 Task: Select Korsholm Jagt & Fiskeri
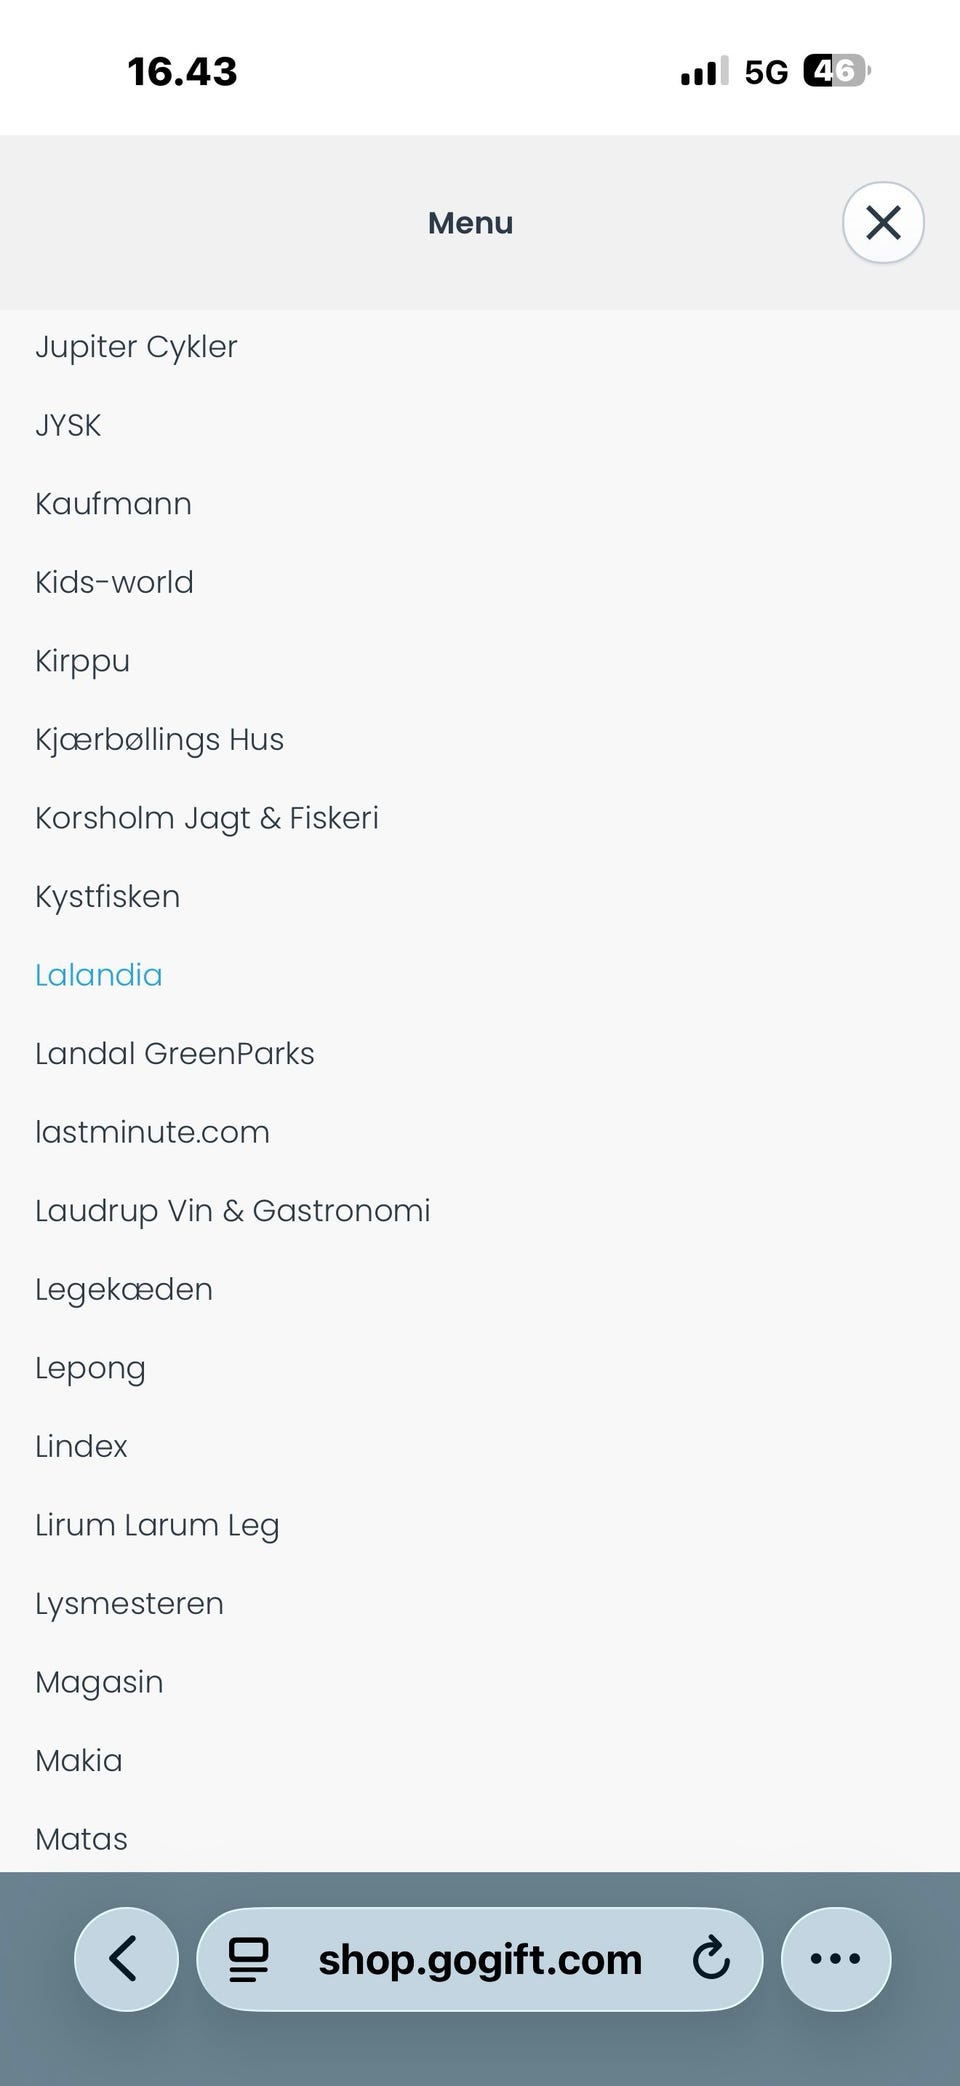(x=207, y=818)
